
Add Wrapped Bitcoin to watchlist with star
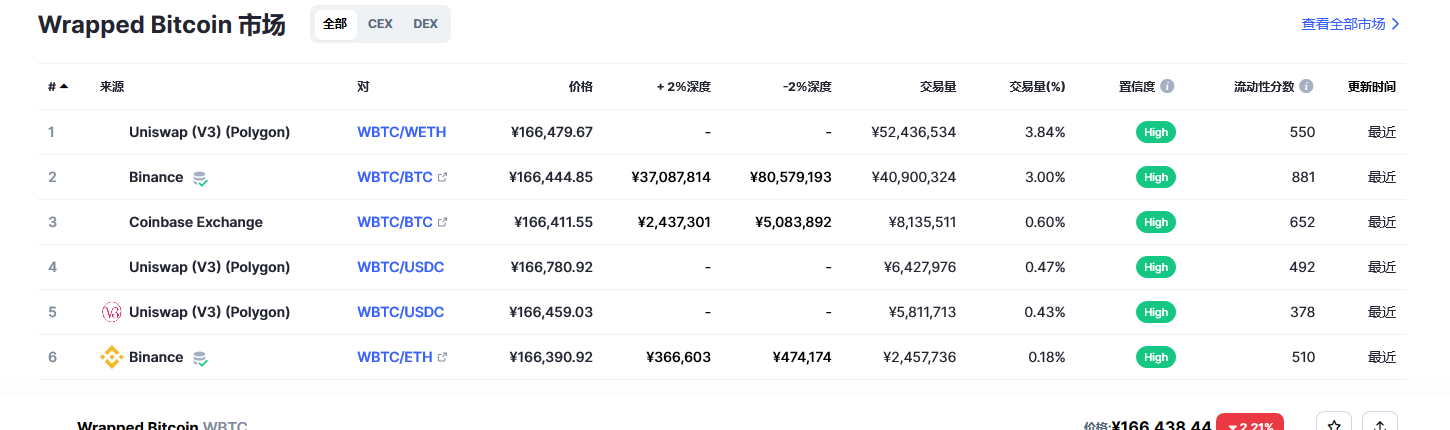click(x=1334, y=425)
